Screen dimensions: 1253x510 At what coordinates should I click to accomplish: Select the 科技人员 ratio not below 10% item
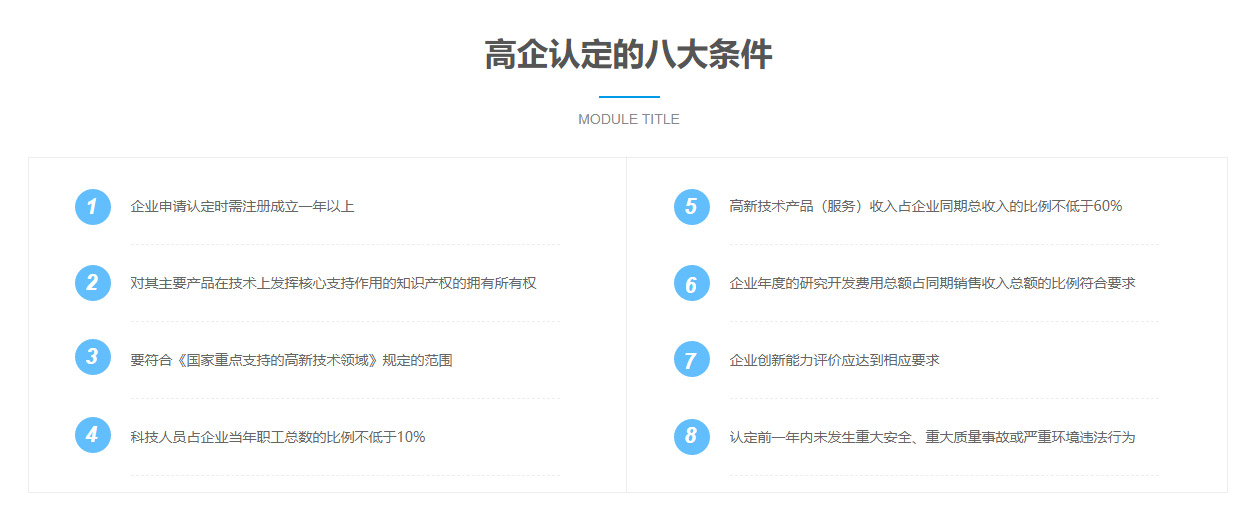click(278, 437)
